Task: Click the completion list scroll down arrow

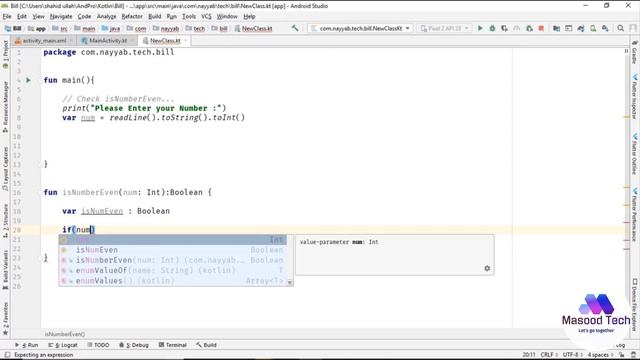Action: click(289, 282)
